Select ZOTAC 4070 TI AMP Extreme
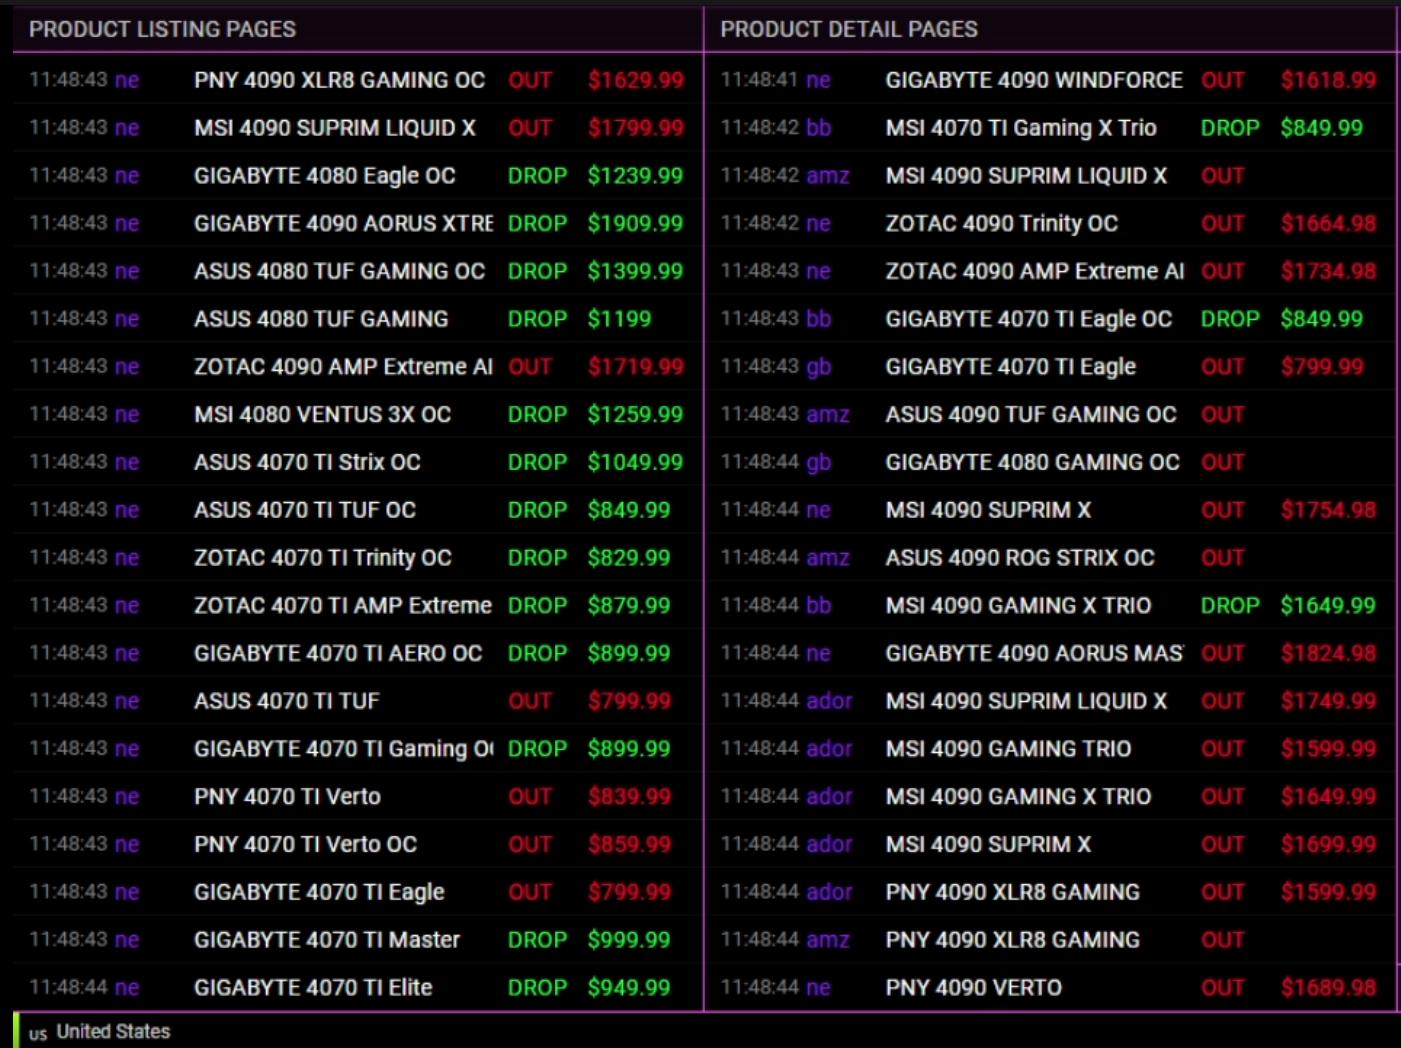 pyautogui.click(x=343, y=605)
